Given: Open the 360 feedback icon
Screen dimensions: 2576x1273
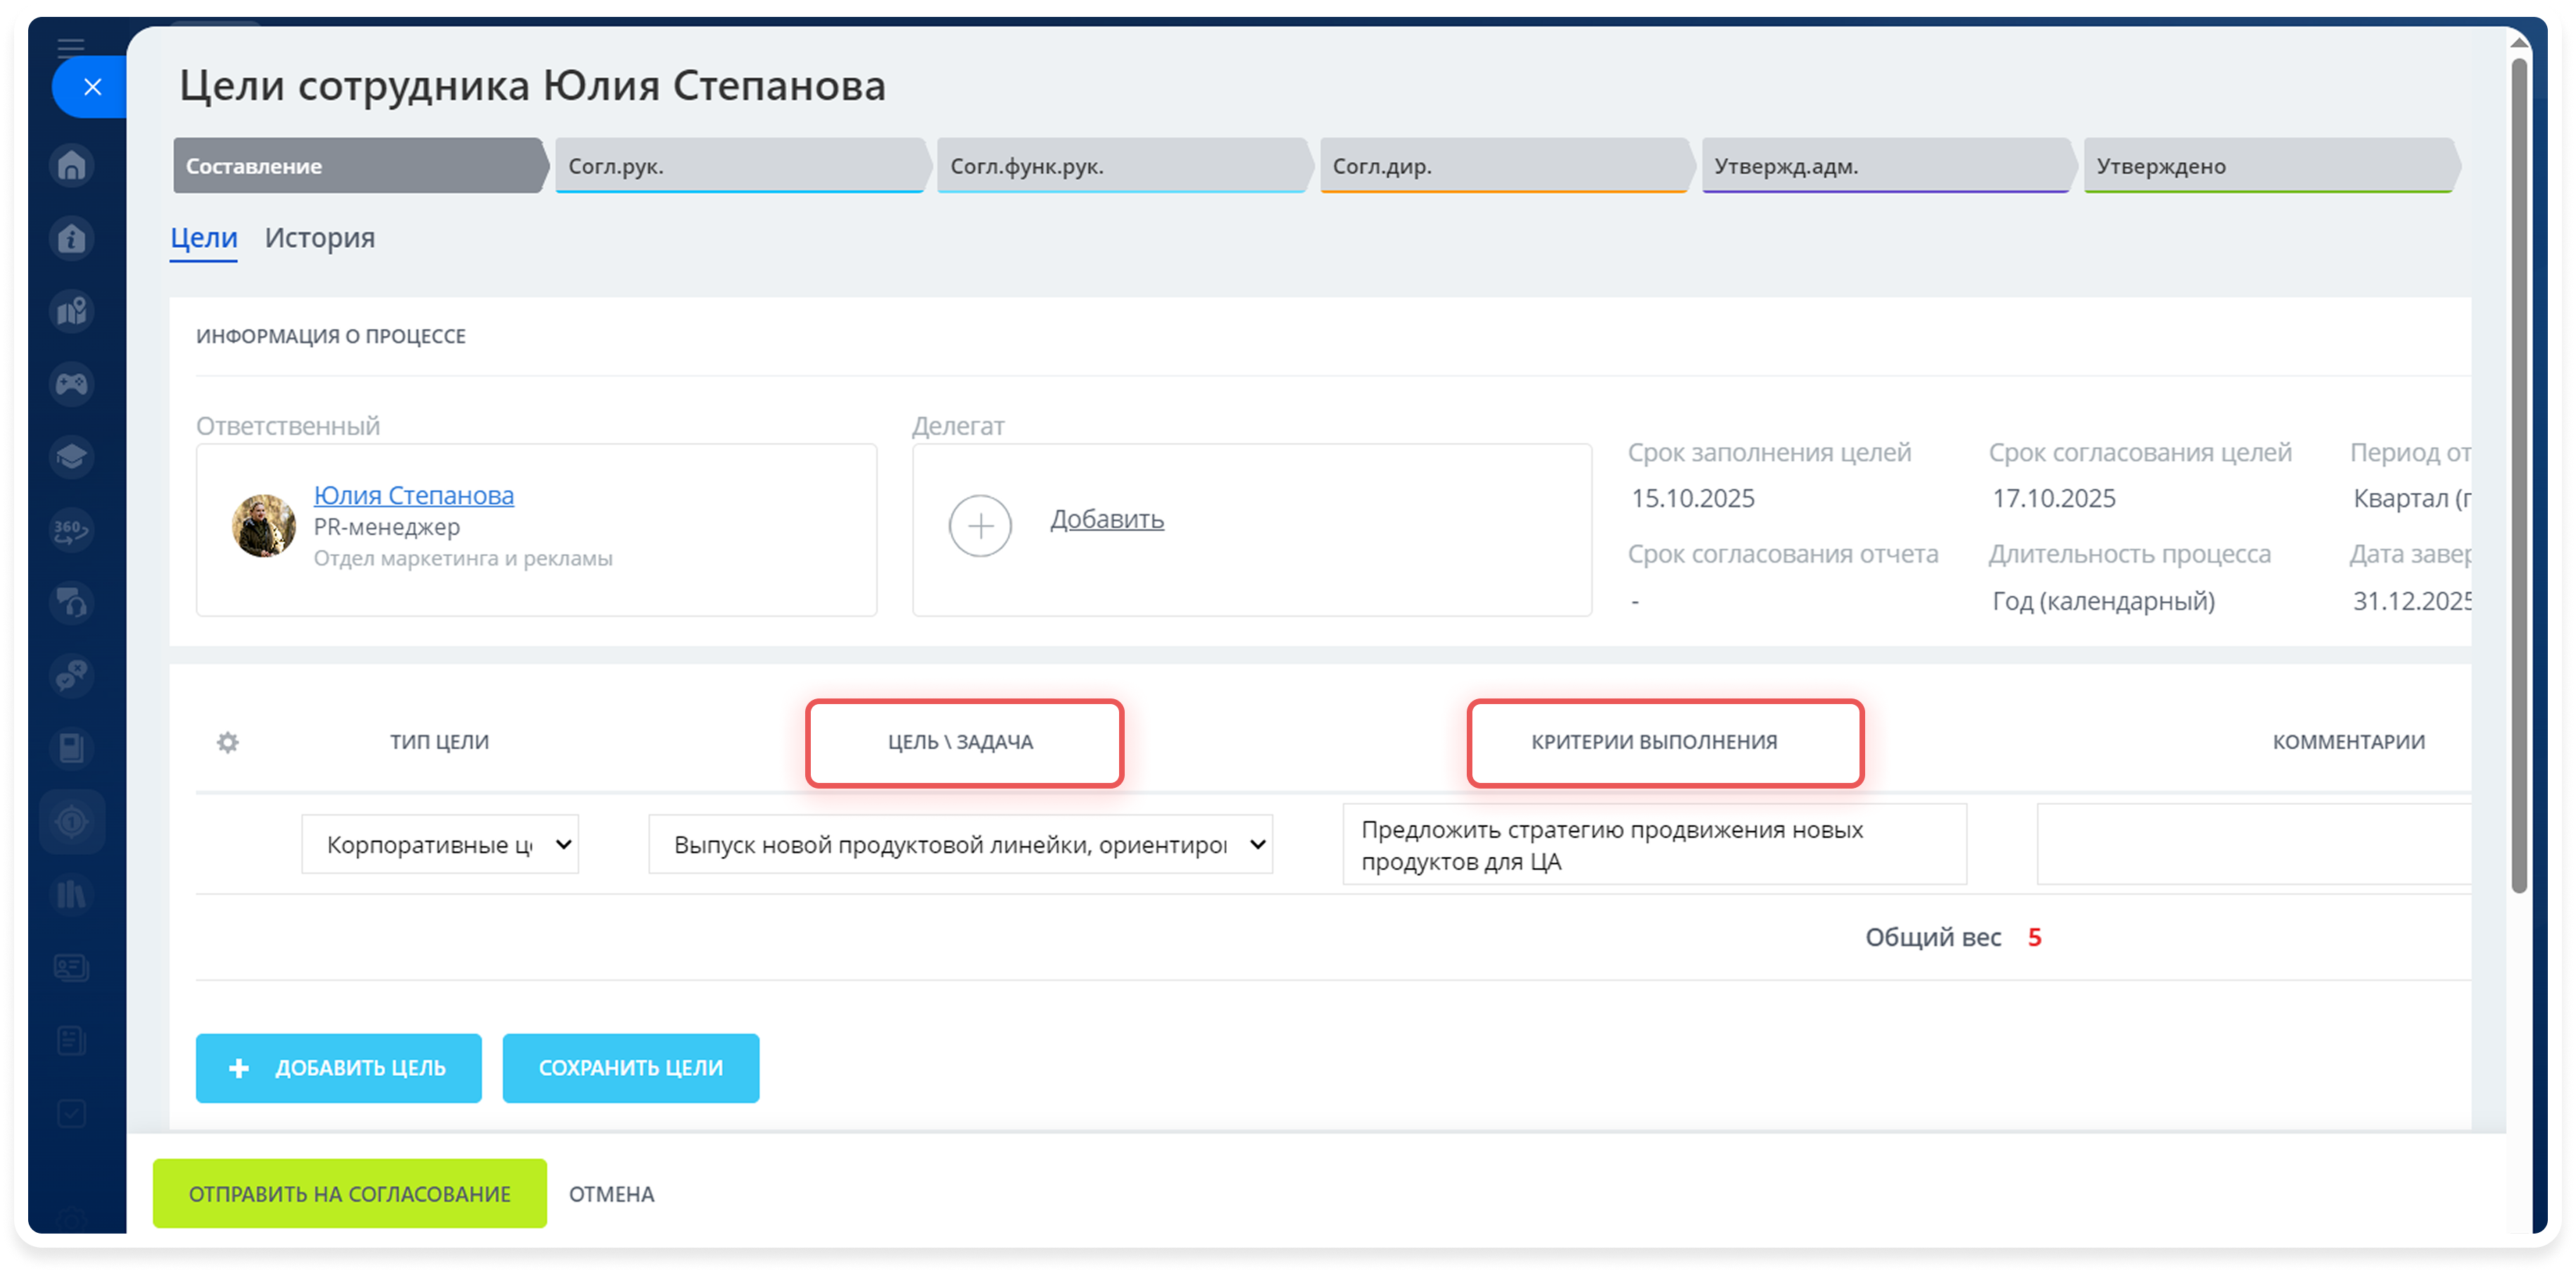Looking at the screenshot, I should tap(72, 530).
